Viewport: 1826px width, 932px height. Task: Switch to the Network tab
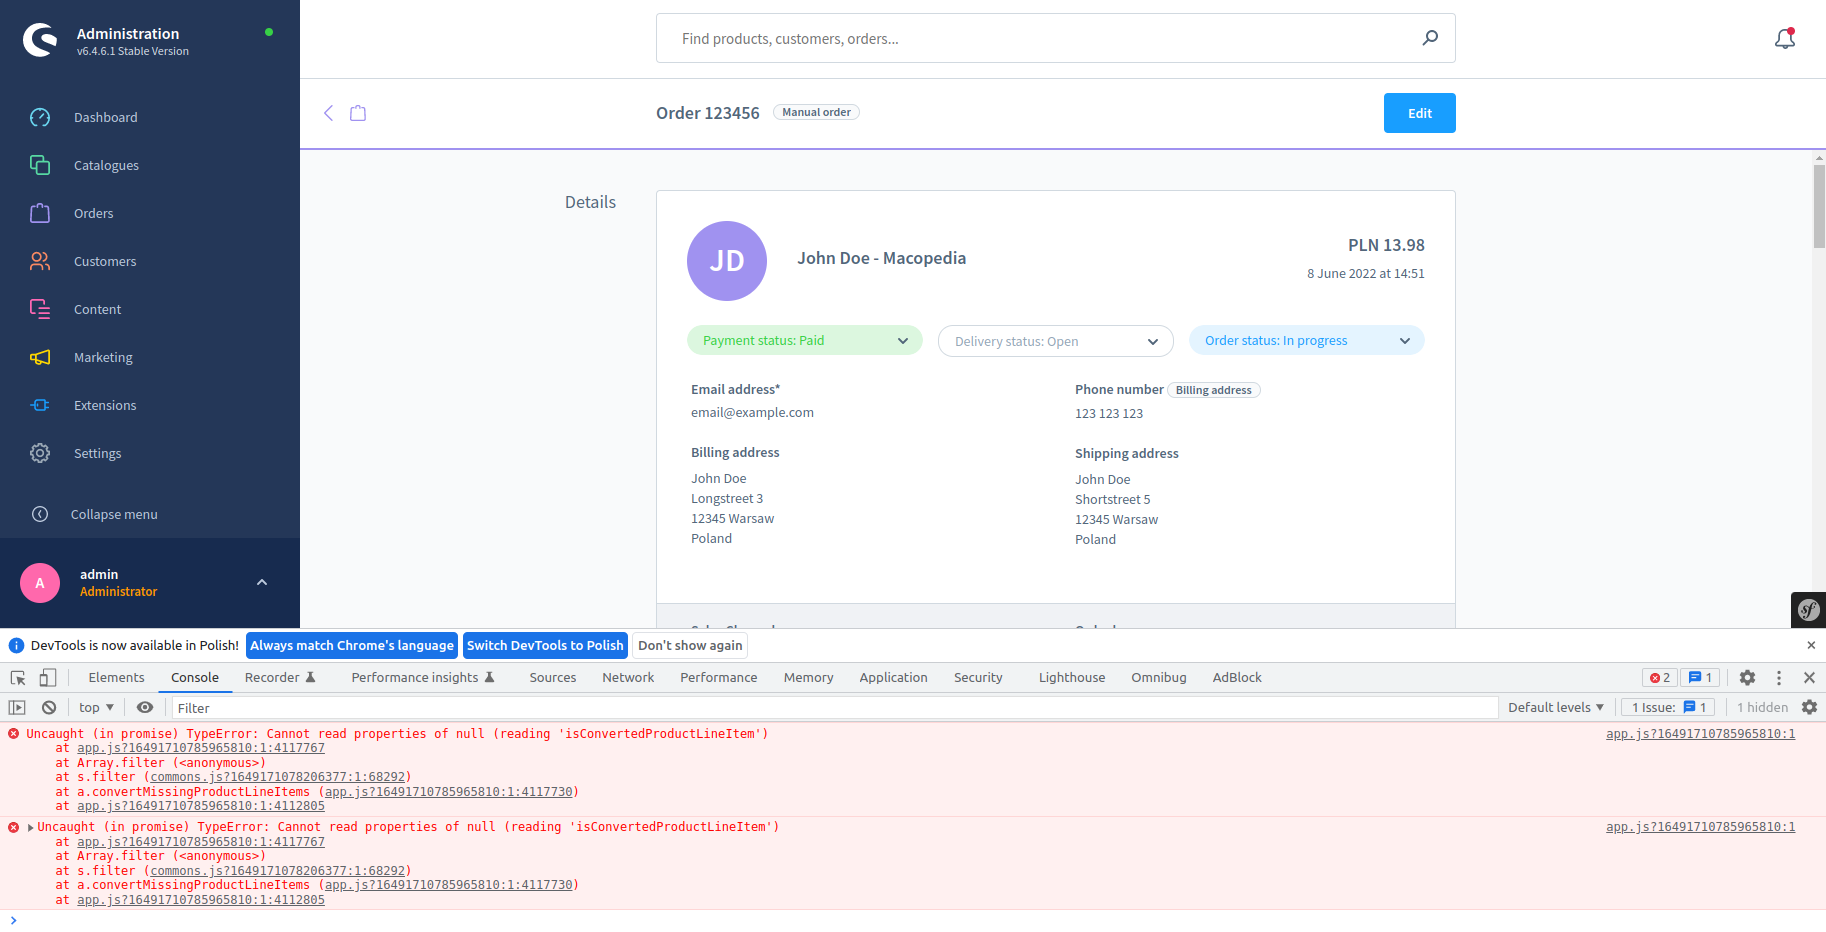point(628,678)
